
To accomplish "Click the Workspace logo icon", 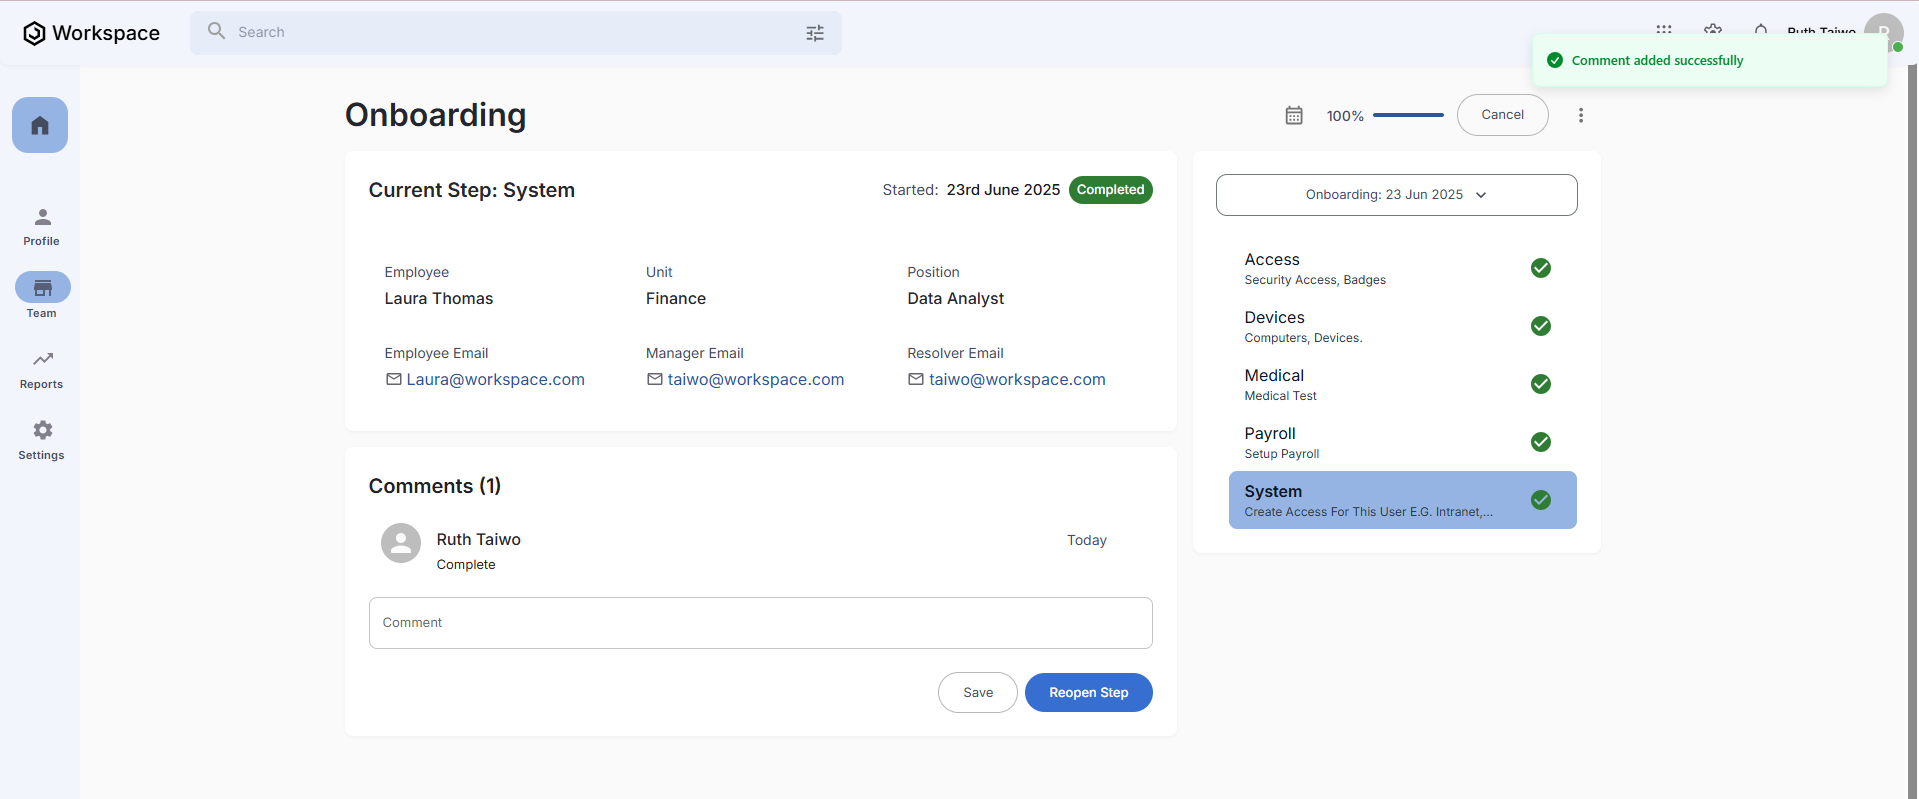I will click(34, 33).
